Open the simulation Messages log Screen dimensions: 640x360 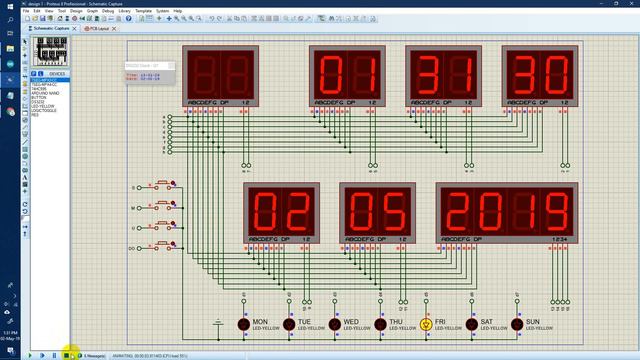(x=92, y=356)
